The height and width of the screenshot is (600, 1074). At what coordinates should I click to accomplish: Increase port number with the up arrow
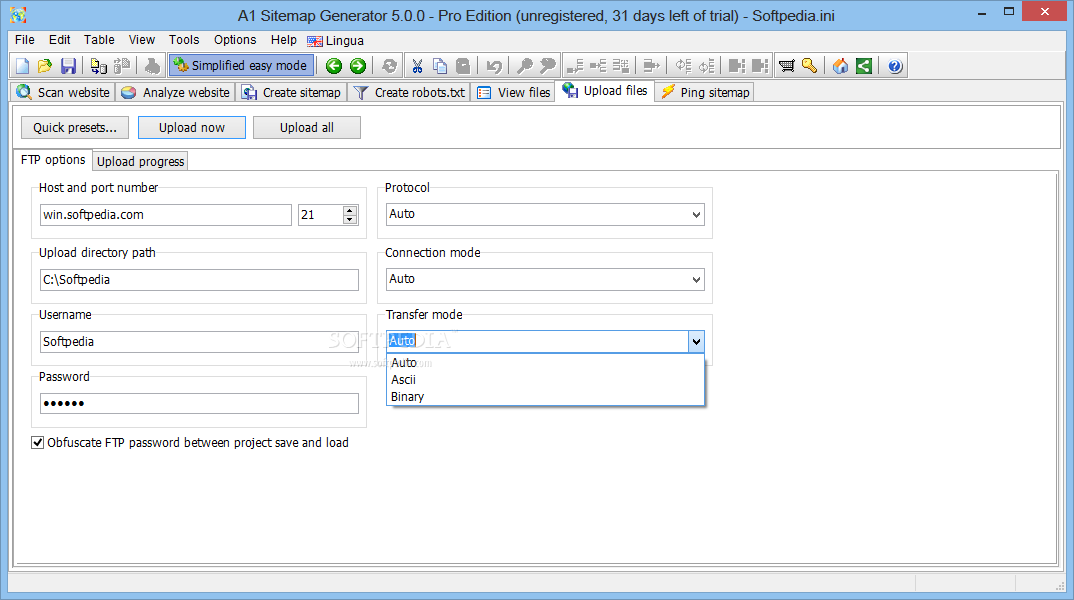coord(350,210)
